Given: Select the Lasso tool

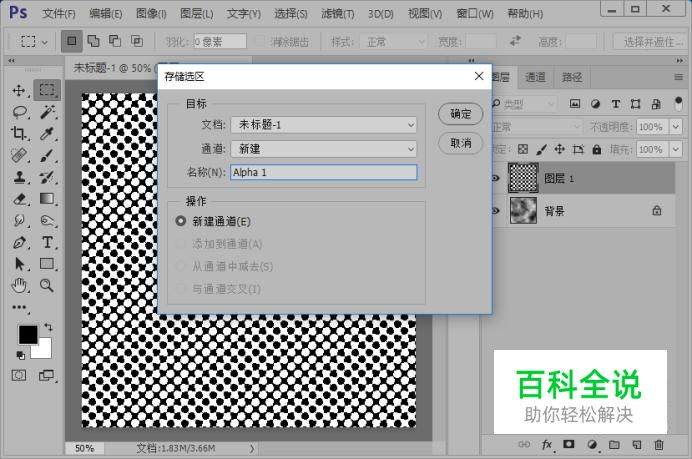Looking at the screenshot, I should coord(20,112).
